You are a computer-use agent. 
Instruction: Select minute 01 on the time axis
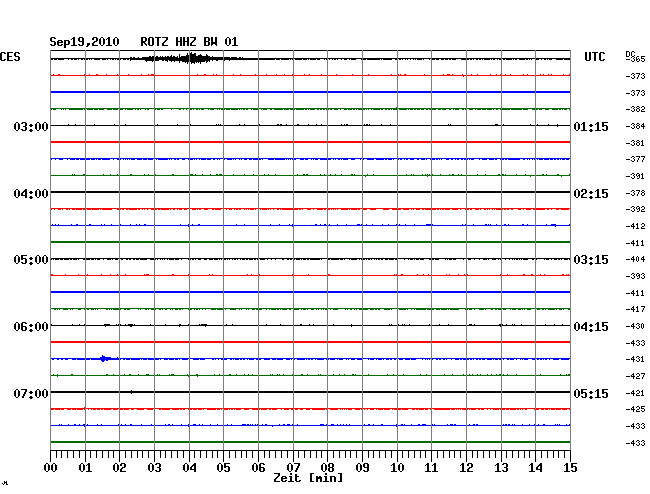85,468
